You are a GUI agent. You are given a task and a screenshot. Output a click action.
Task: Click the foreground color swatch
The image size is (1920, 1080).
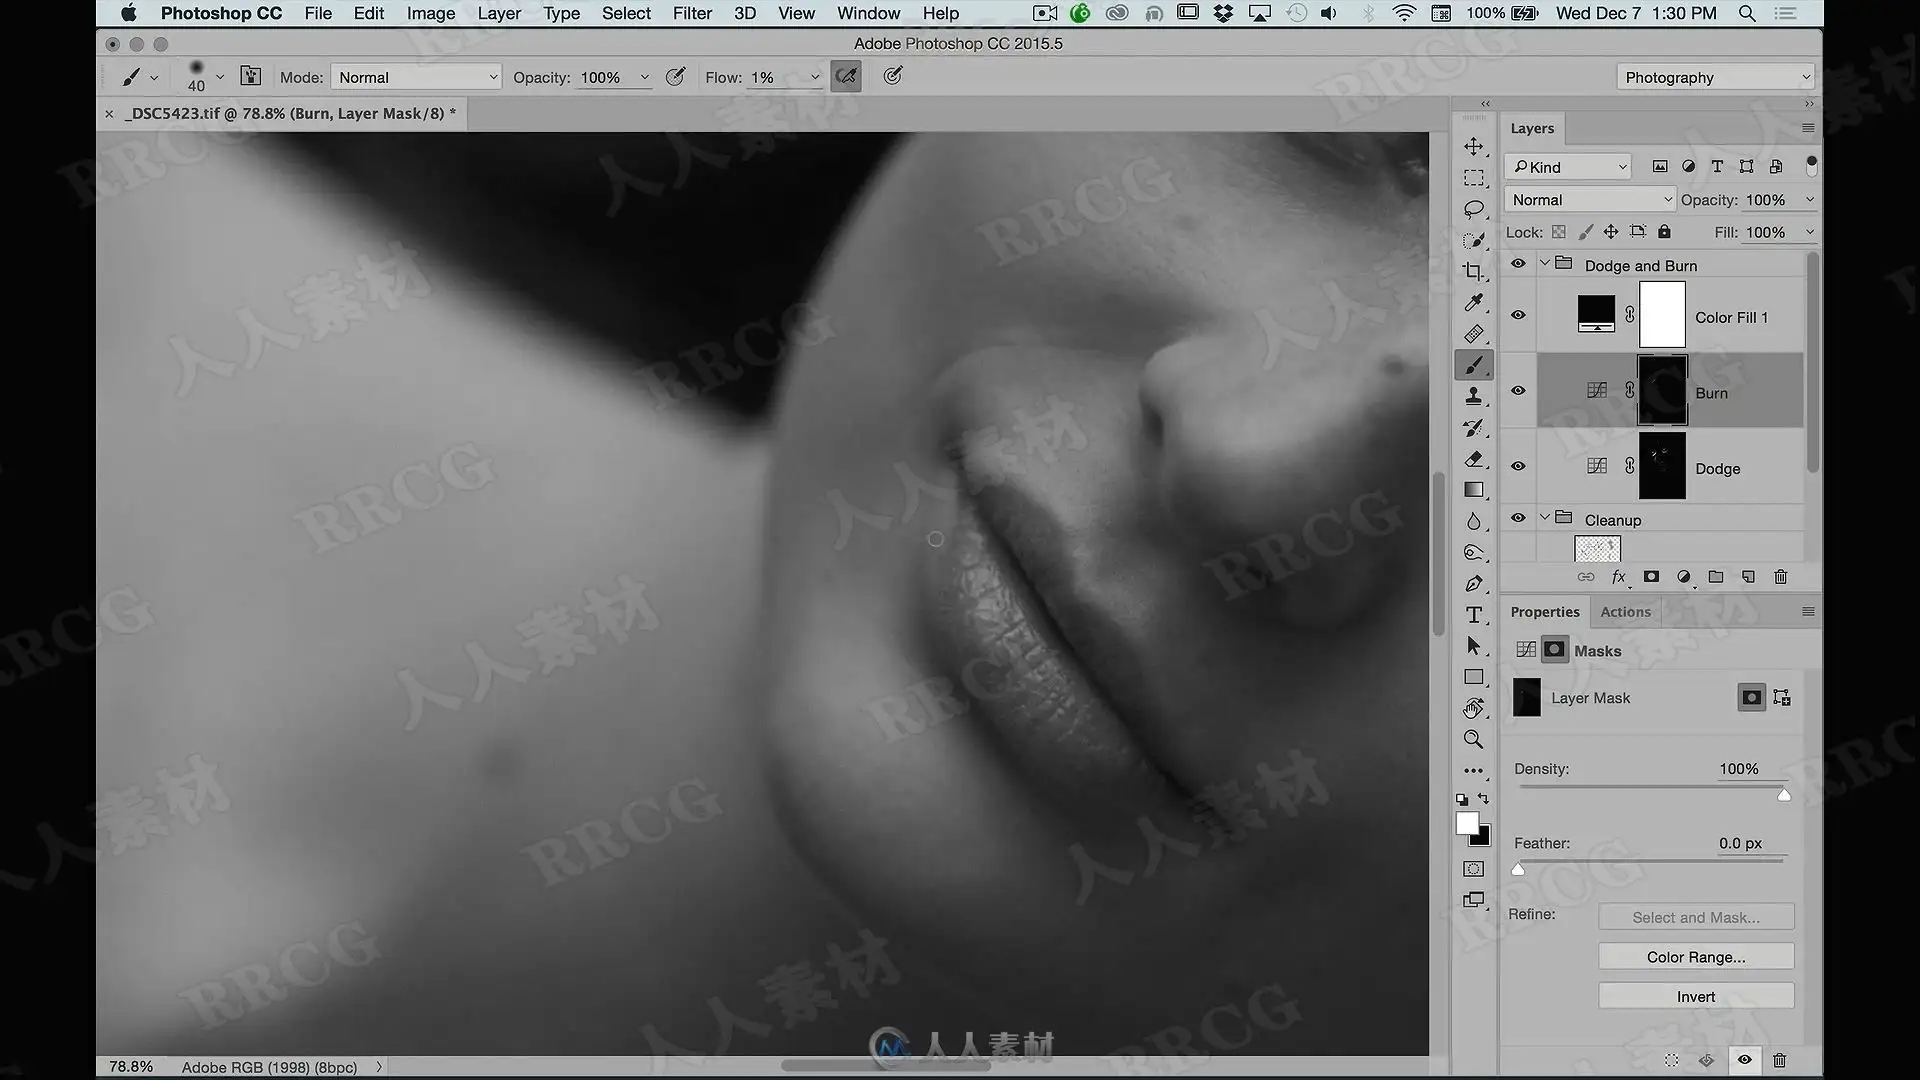[x=1467, y=823]
